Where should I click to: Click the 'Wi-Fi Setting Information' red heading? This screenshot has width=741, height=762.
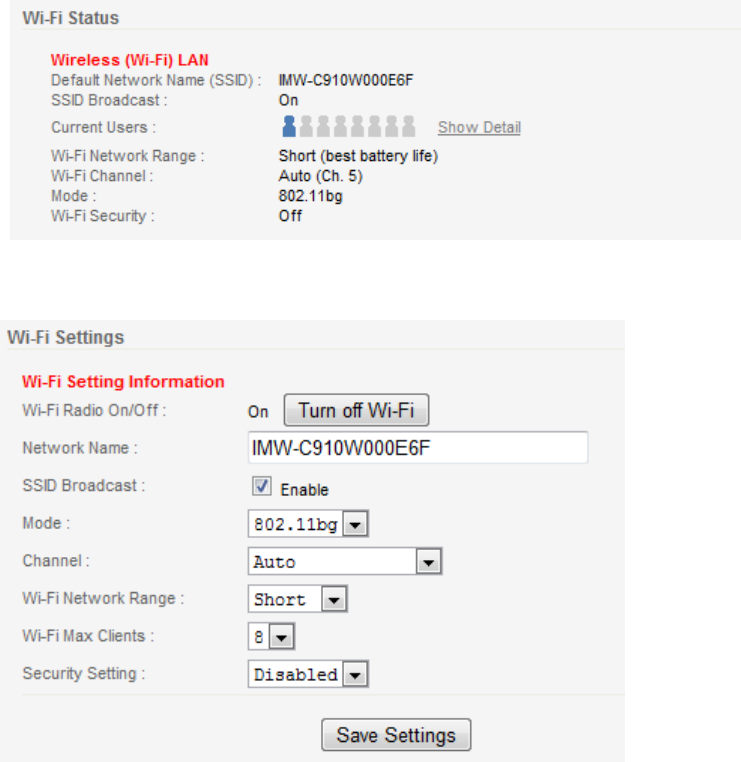[x=123, y=381]
